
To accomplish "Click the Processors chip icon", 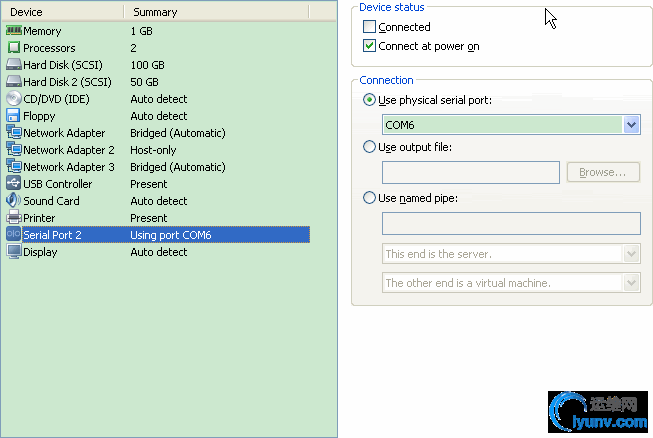I will (x=14, y=47).
